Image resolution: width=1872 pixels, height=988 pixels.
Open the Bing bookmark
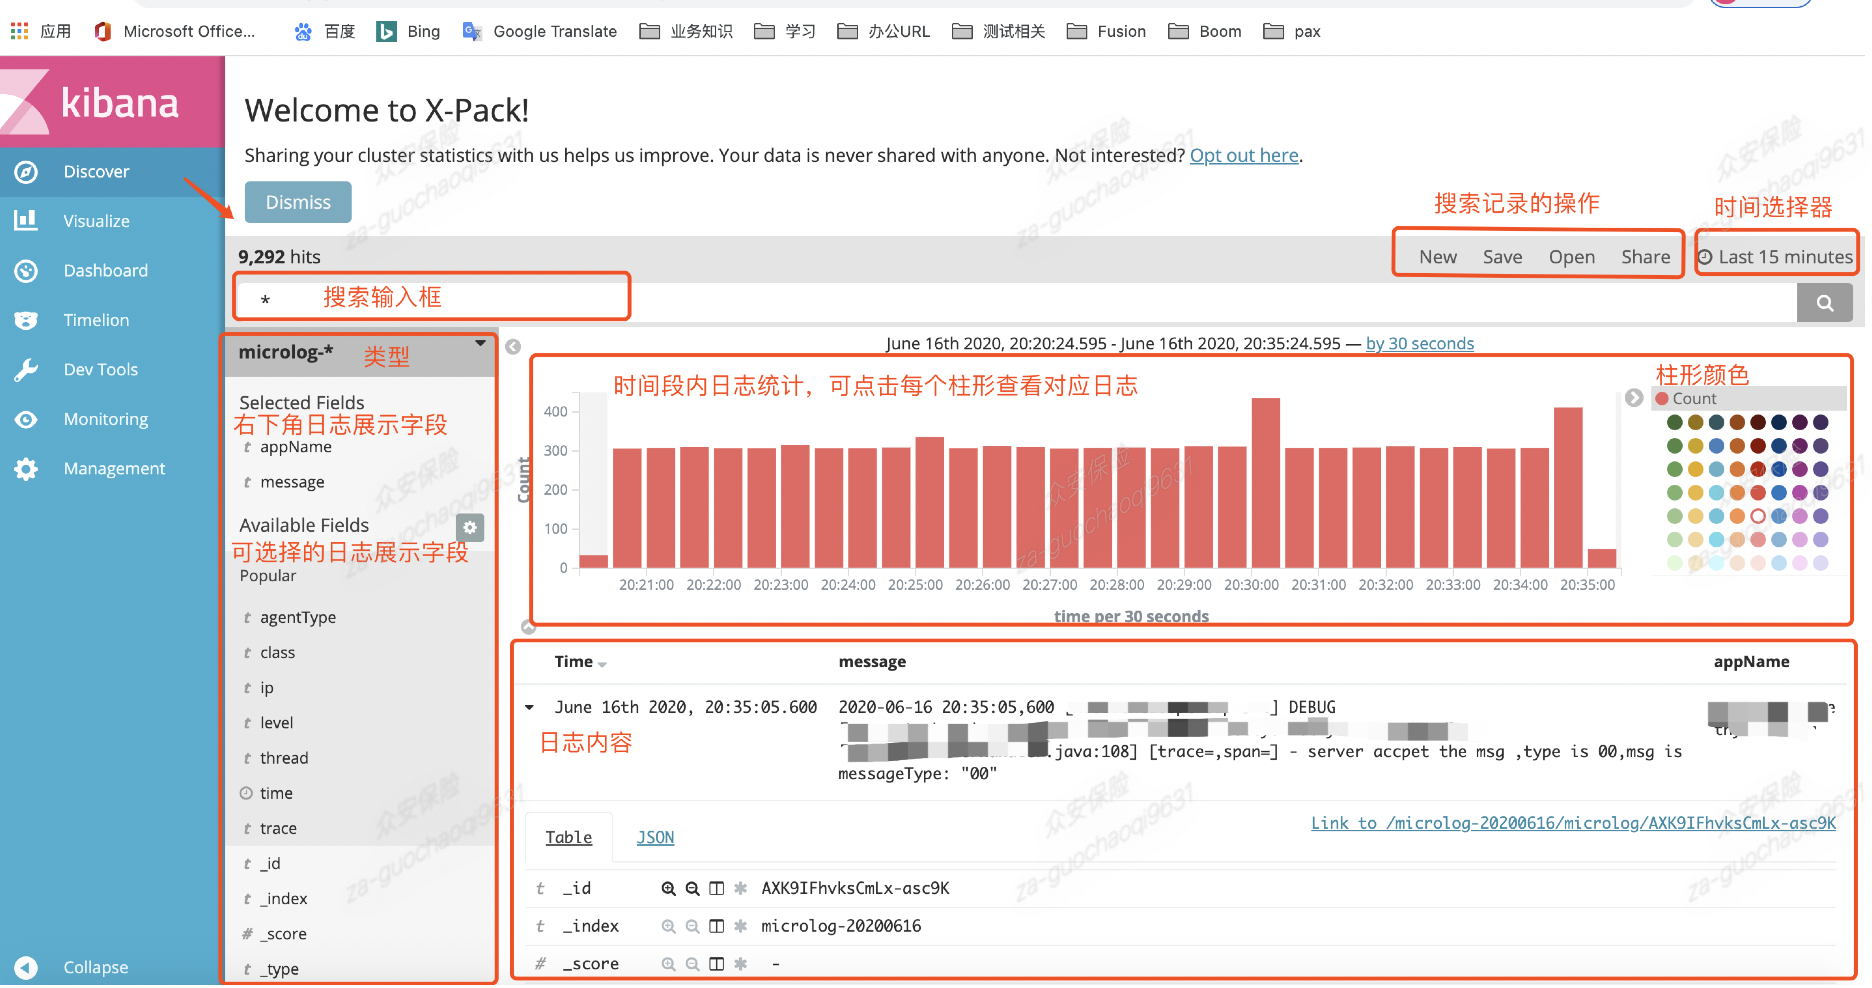(408, 31)
